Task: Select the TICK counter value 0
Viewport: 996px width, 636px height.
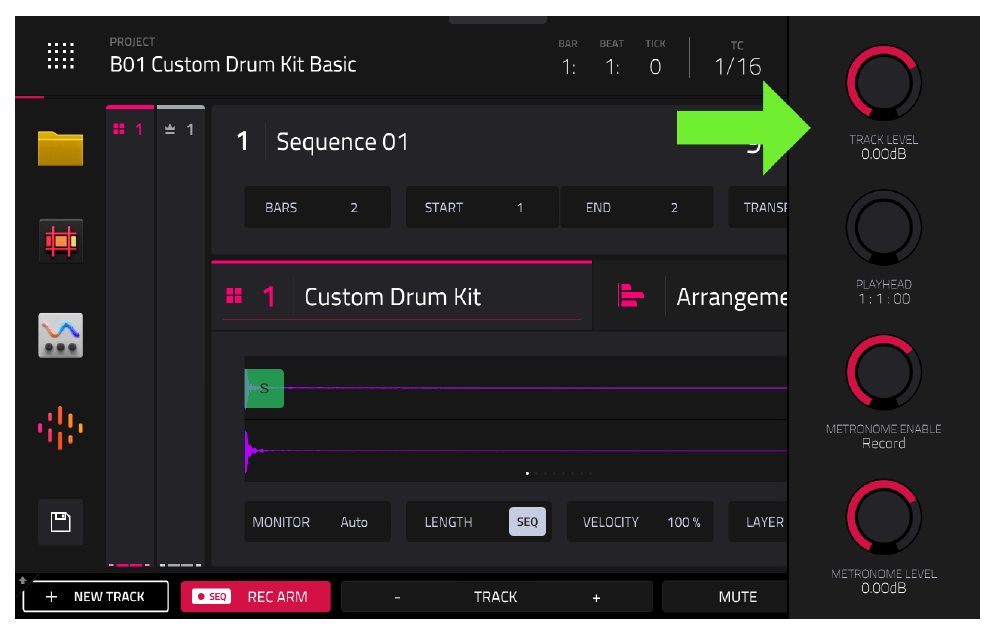Action: tap(655, 66)
